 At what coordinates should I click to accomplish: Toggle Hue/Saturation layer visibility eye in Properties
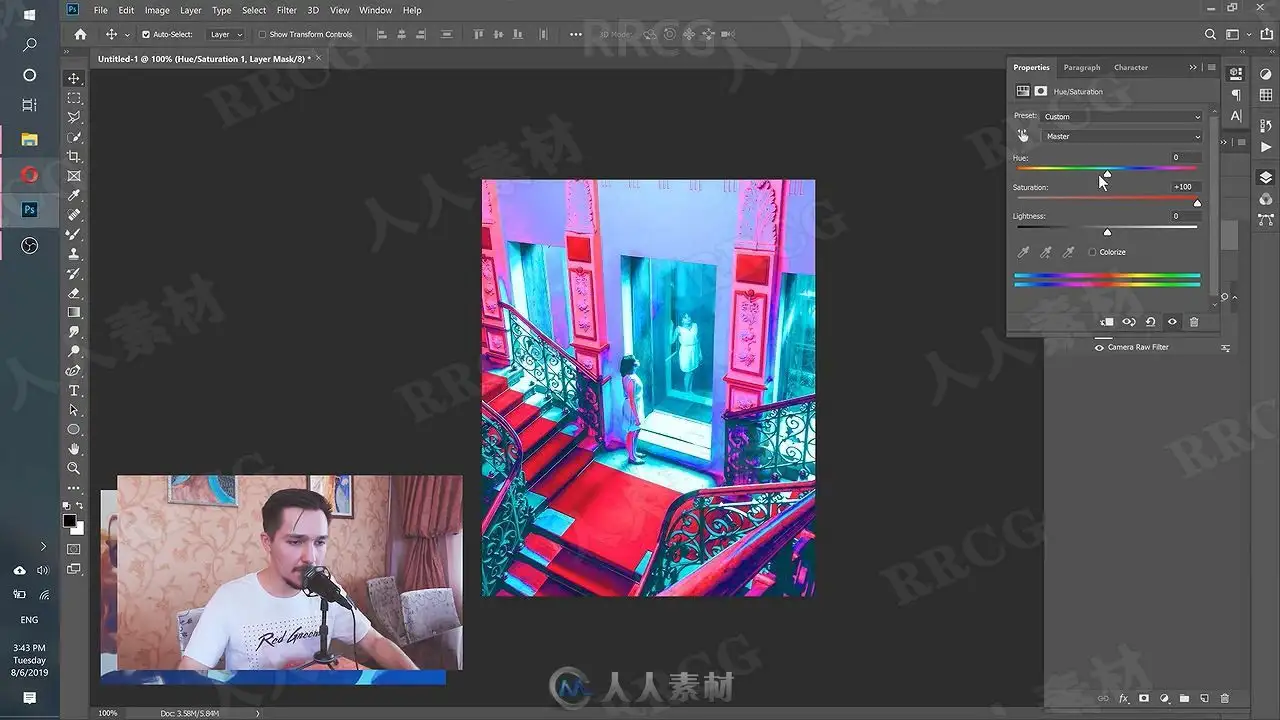click(1172, 322)
